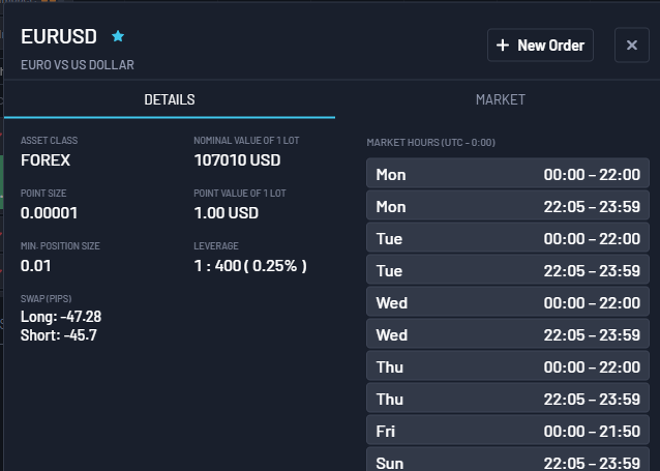Open the MARKET tab
The height and width of the screenshot is (471, 660).
(500, 100)
